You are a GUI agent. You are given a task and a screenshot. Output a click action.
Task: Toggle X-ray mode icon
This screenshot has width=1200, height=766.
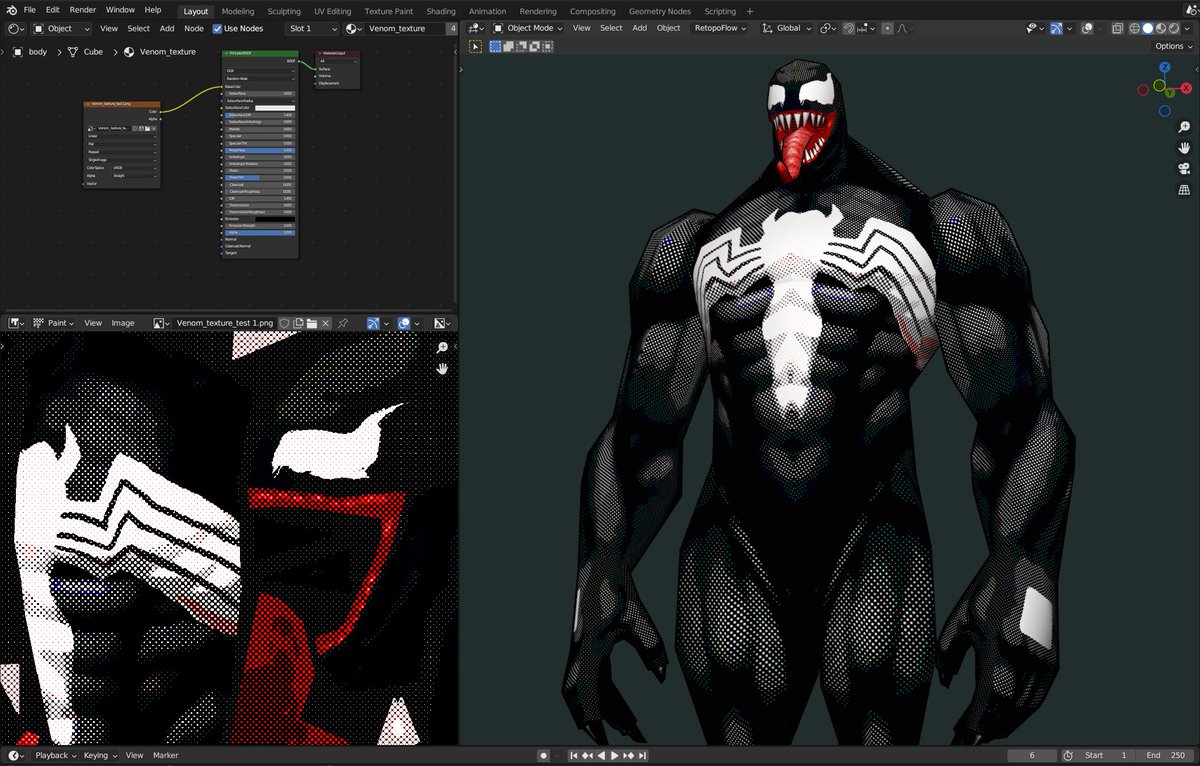pos(1120,28)
